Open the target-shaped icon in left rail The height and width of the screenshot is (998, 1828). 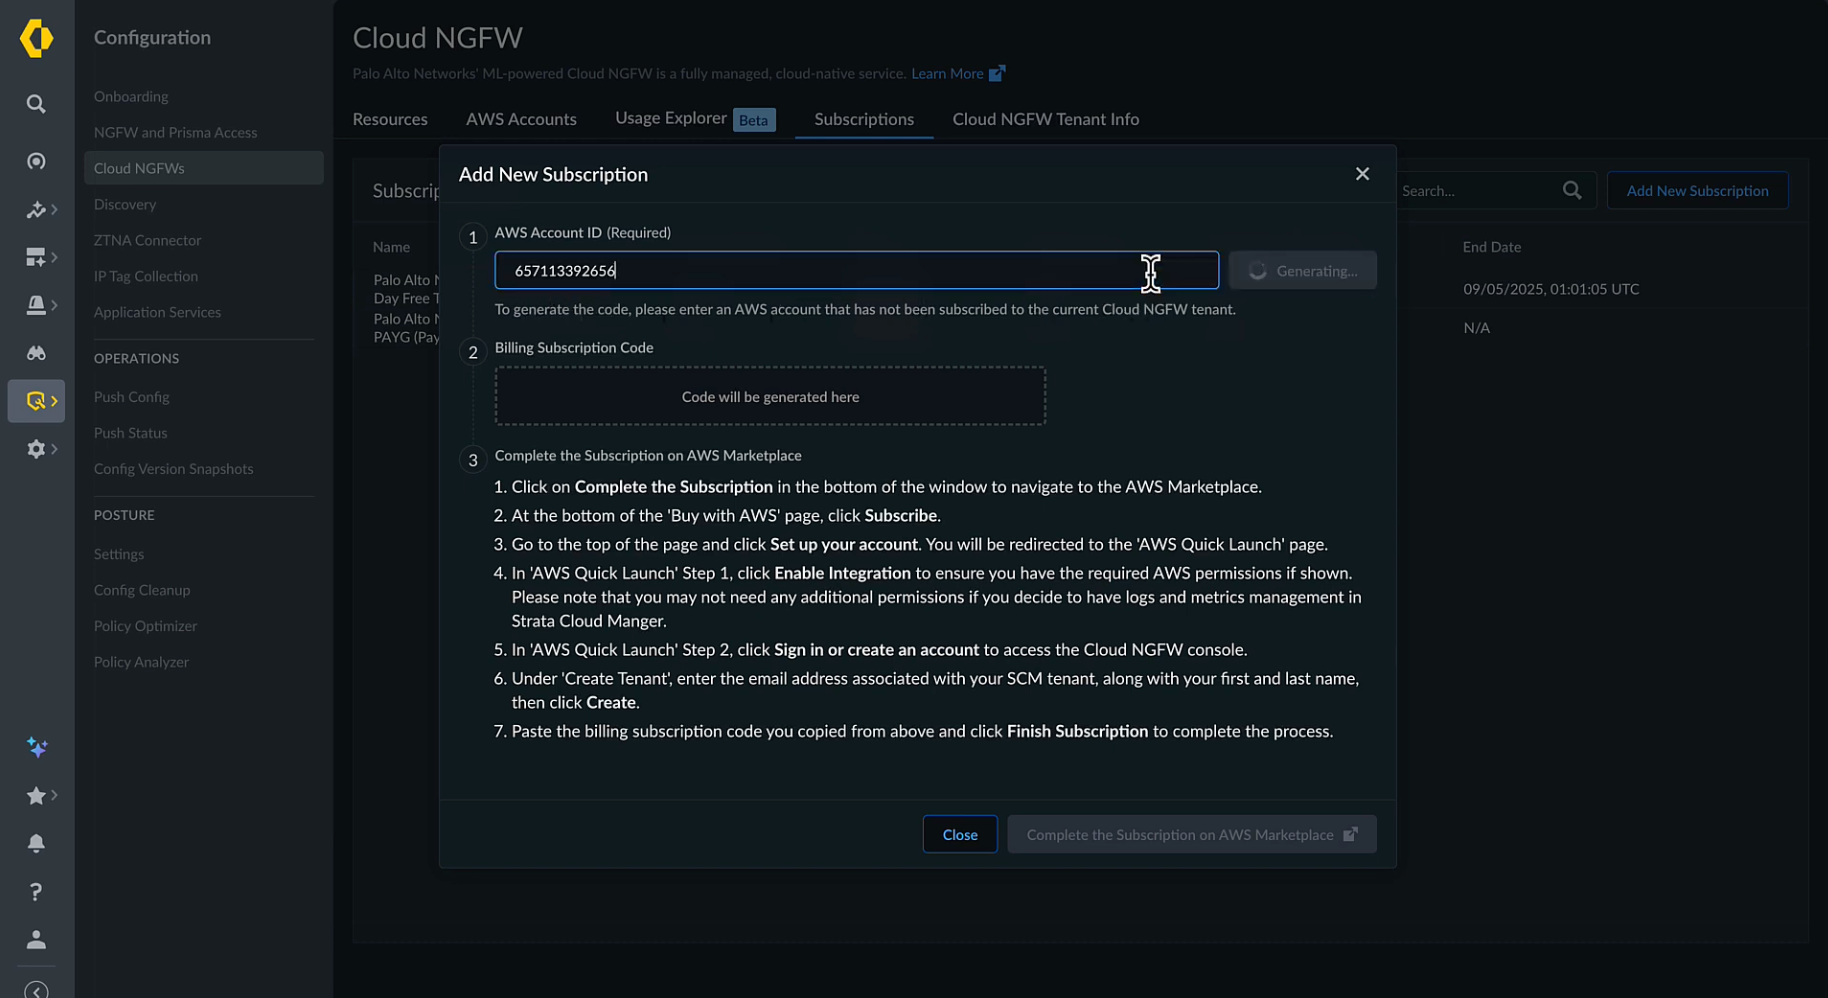tap(36, 161)
